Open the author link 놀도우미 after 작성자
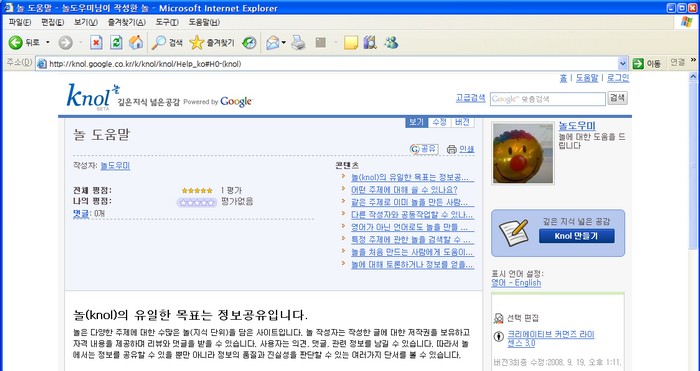The width and height of the screenshot is (700, 371). tap(115, 166)
